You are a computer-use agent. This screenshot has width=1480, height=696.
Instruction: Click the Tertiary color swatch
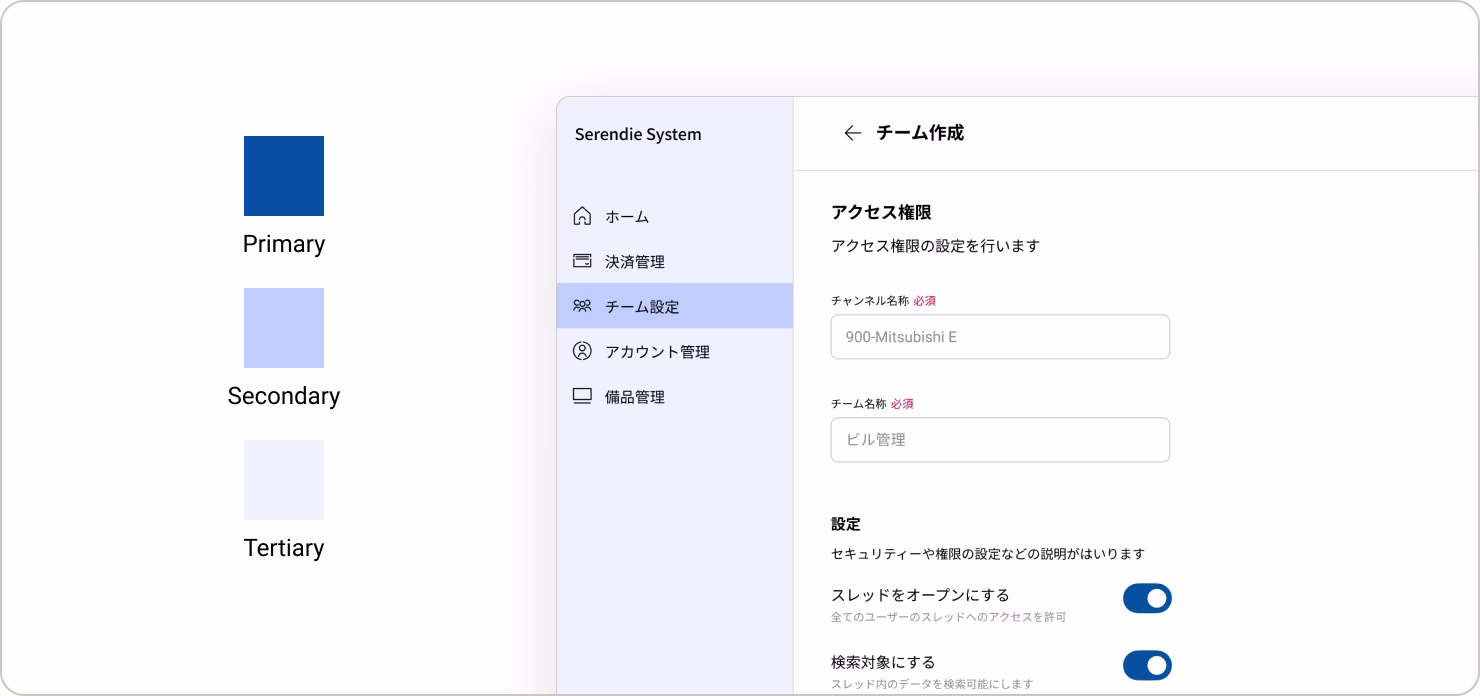pos(284,480)
